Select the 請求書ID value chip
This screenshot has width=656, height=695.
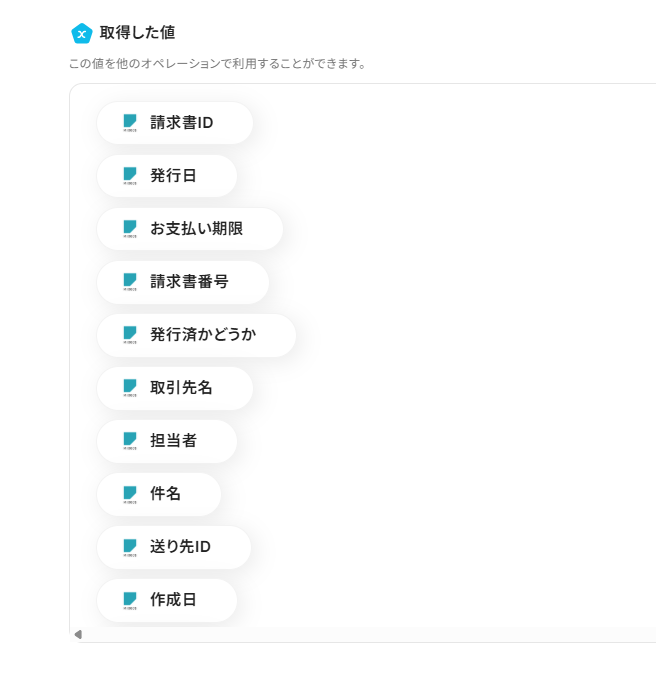click(181, 123)
